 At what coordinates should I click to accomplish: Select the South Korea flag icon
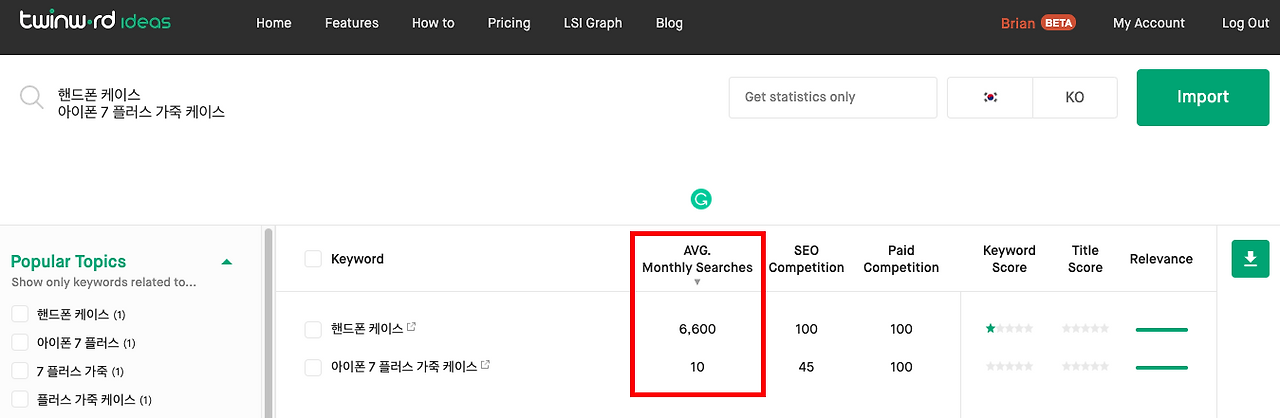click(990, 97)
